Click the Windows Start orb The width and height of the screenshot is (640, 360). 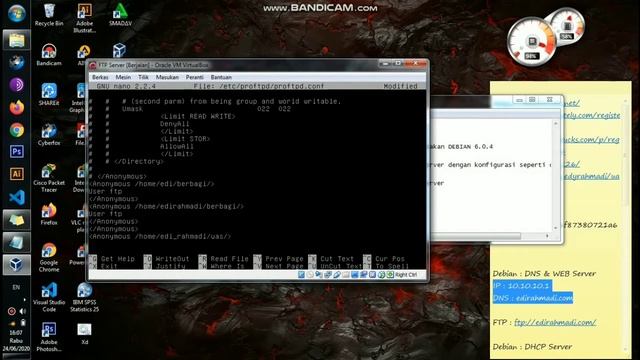(x=16, y=13)
